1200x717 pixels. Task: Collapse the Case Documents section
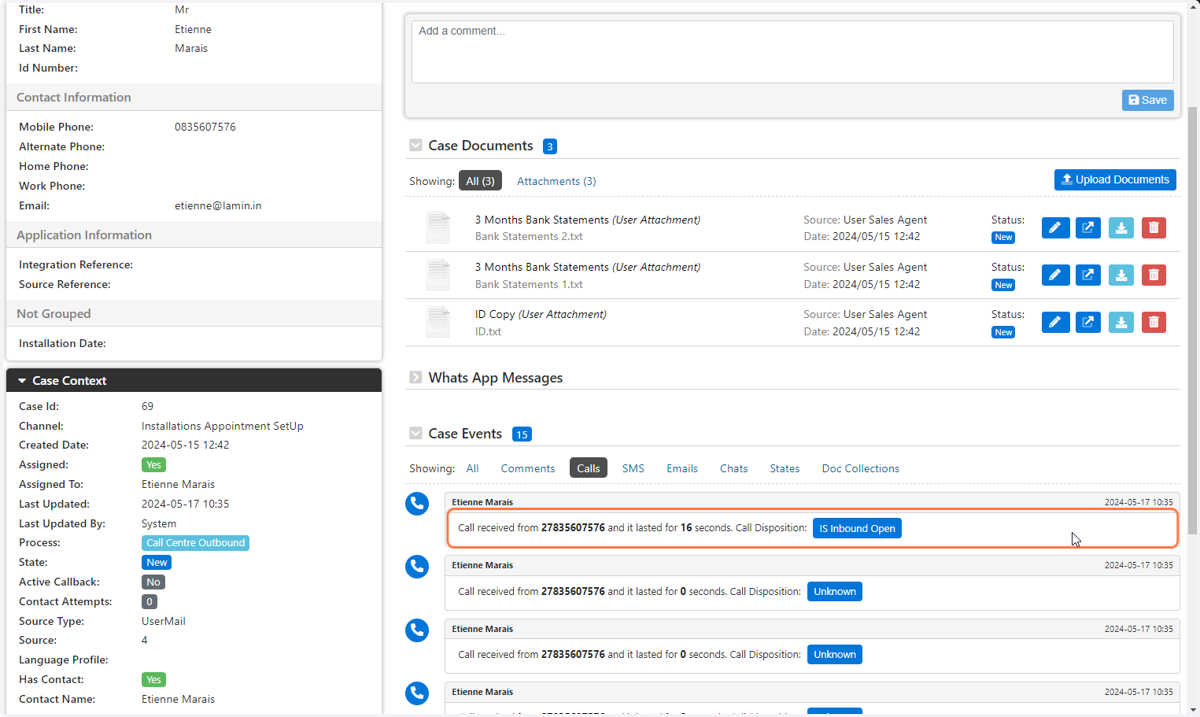(x=416, y=146)
